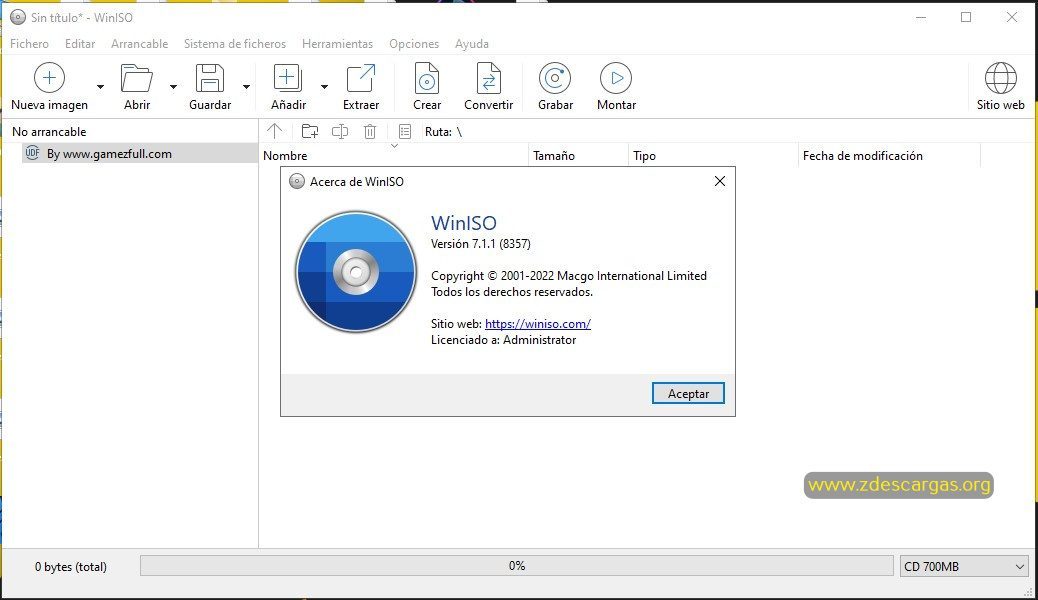Minimize the WinISO window
The image size is (1038, 600).
pyautogui.click(x=921, y=17)
